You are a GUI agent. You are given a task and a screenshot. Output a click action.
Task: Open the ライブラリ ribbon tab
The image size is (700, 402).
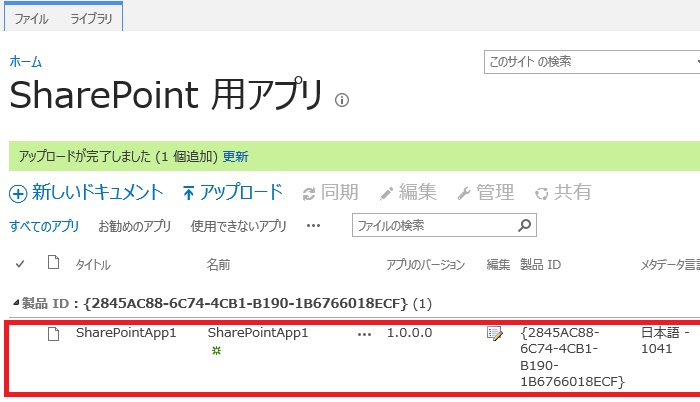point(92,19)
